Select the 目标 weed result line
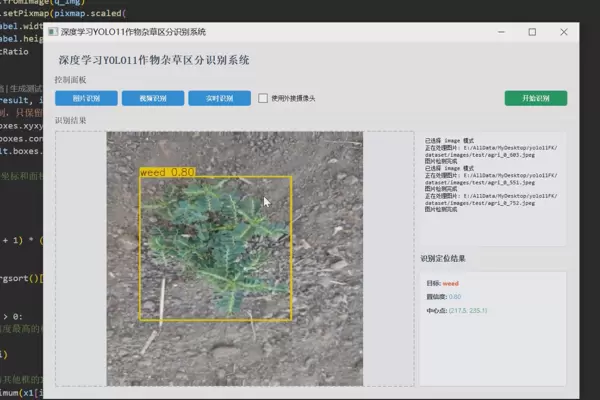600x400 pixels. pos(441,283)
